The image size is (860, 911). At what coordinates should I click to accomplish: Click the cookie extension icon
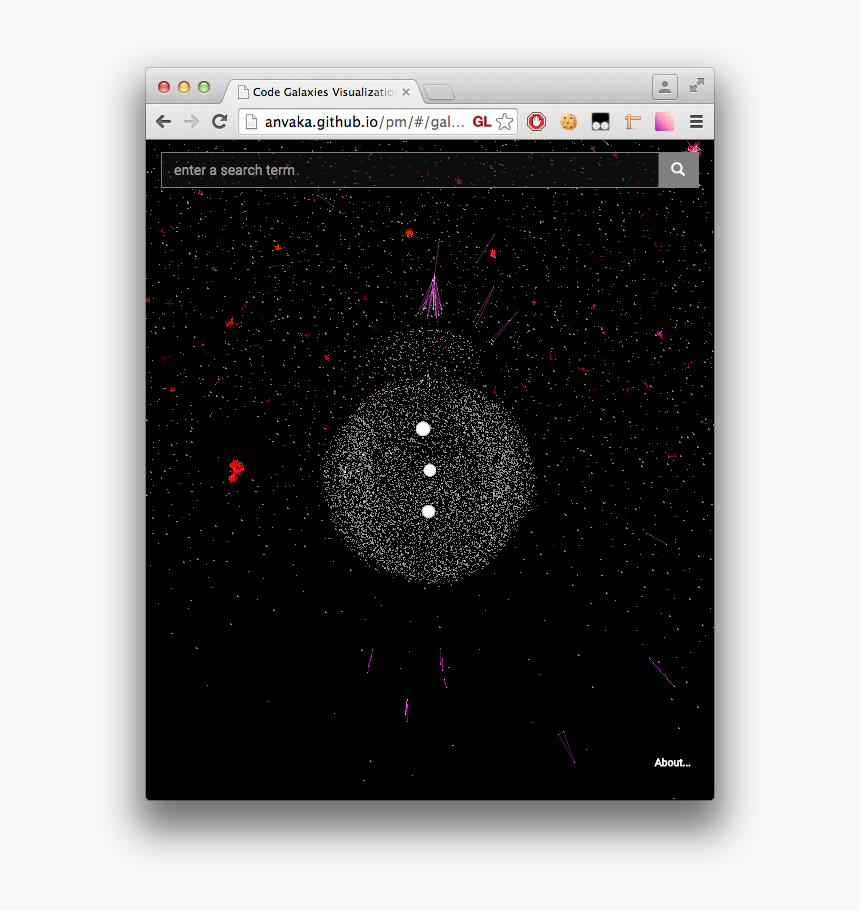pyautogui.click(x=568, y=121)
